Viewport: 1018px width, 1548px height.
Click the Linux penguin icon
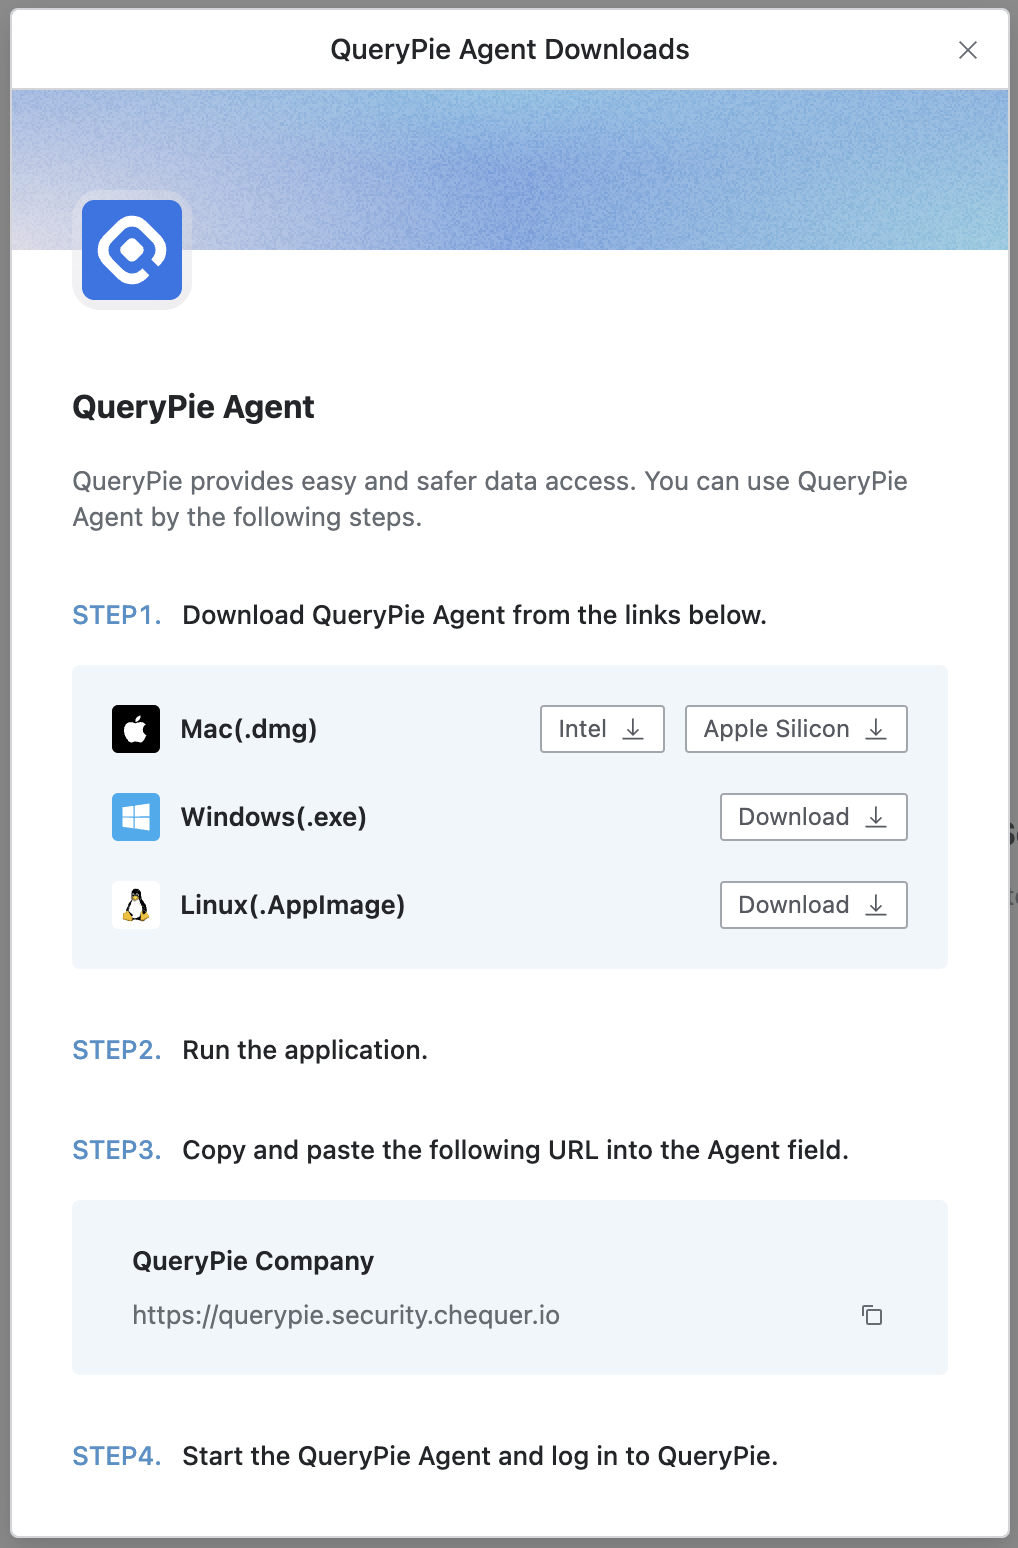click(x=136, y=905)
